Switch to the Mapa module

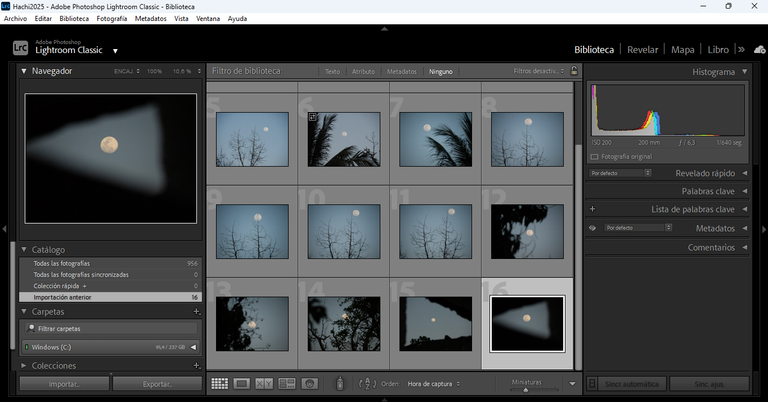(682, 49)
